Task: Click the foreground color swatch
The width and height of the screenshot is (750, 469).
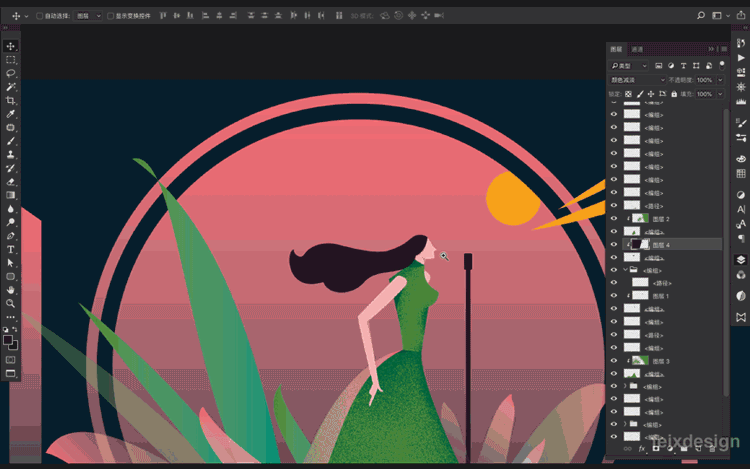Action: 8,339
